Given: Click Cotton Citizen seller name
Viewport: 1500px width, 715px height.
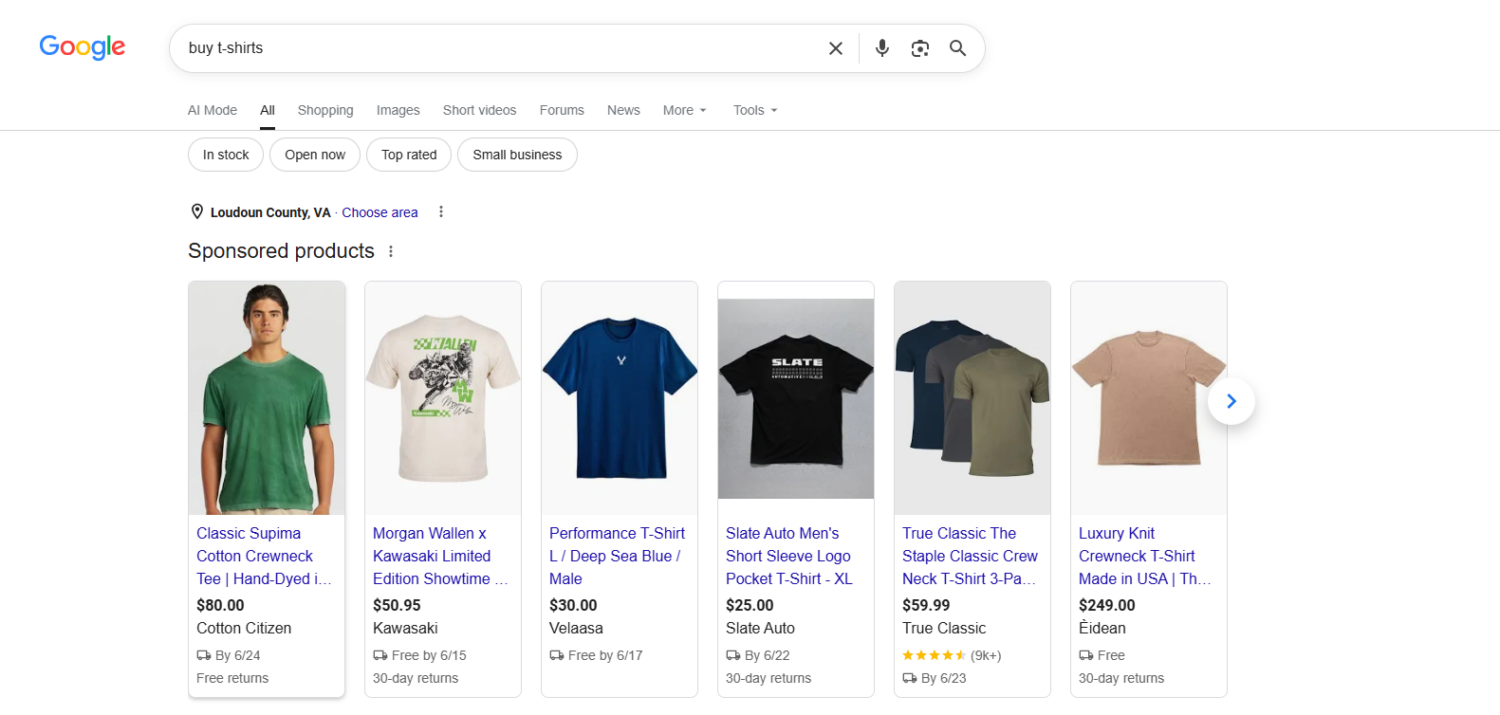Looking at the screenshot, I should coord(244,628).
